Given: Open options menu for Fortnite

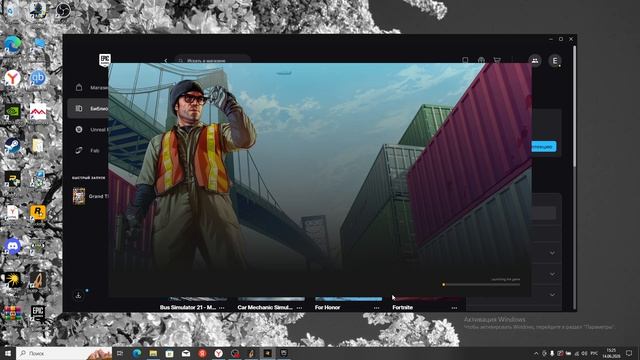Looking at the screenshot, I should (x=454, y=308).
